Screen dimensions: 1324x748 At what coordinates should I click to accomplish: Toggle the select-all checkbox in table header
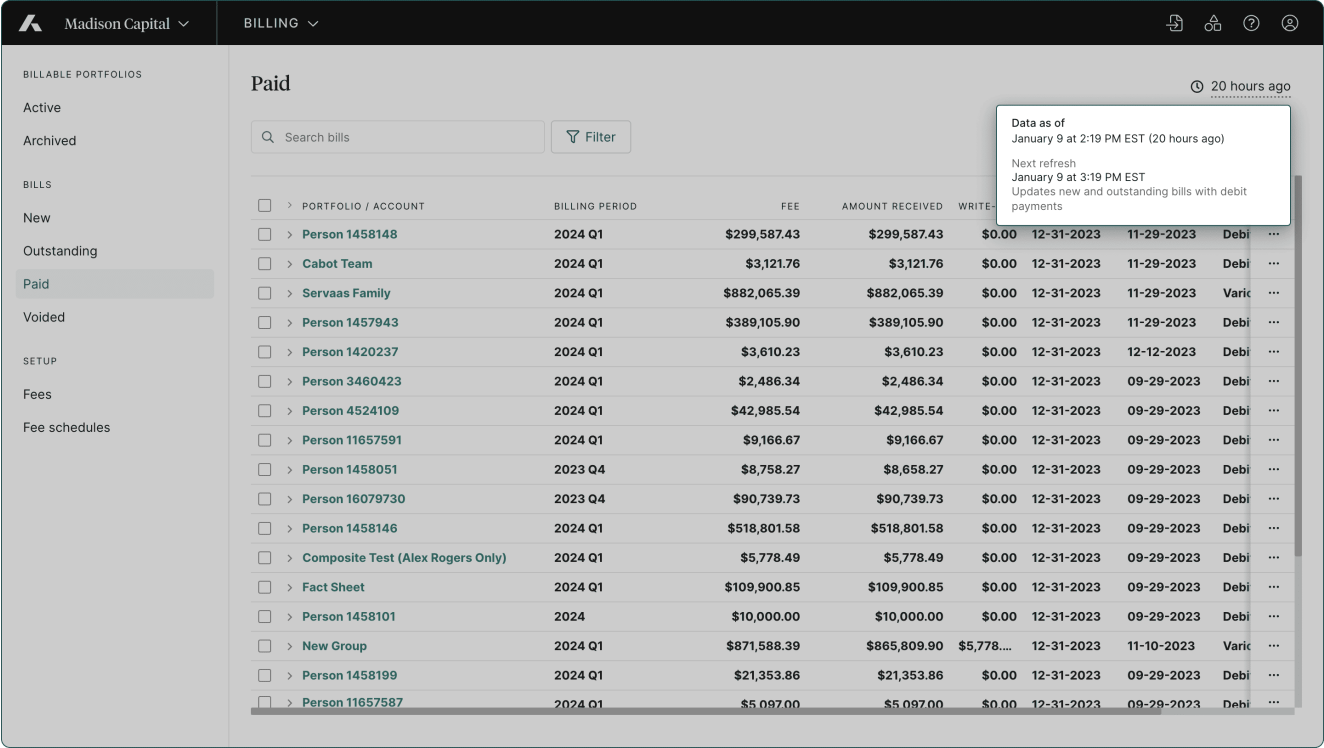point(265,206)
